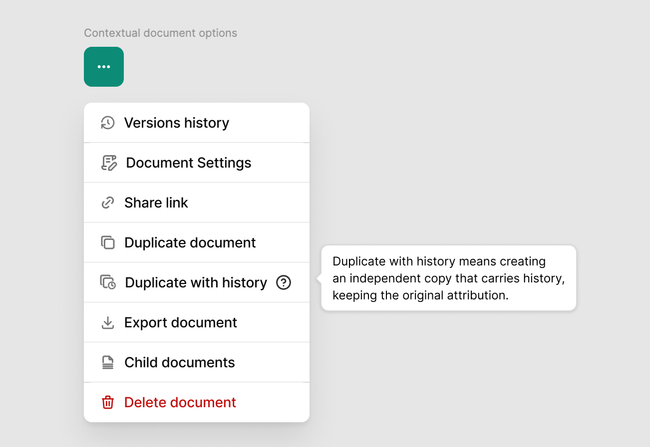Click the overlapping squares Duplicate document icon
The height and width of the screenshot is (447, 650).
click(108, 243)
